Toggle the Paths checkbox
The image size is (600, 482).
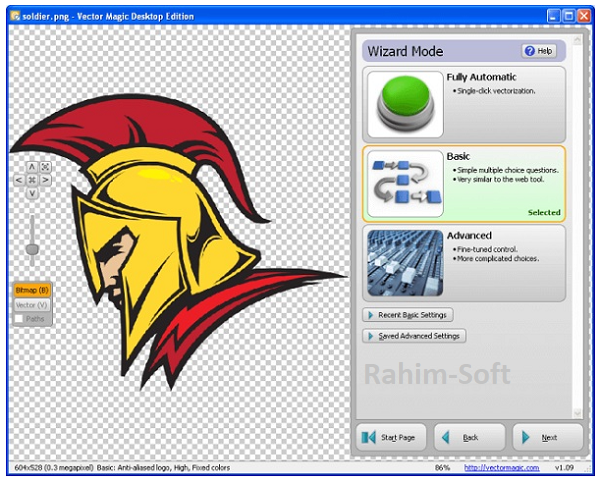(x=19, y=319)
